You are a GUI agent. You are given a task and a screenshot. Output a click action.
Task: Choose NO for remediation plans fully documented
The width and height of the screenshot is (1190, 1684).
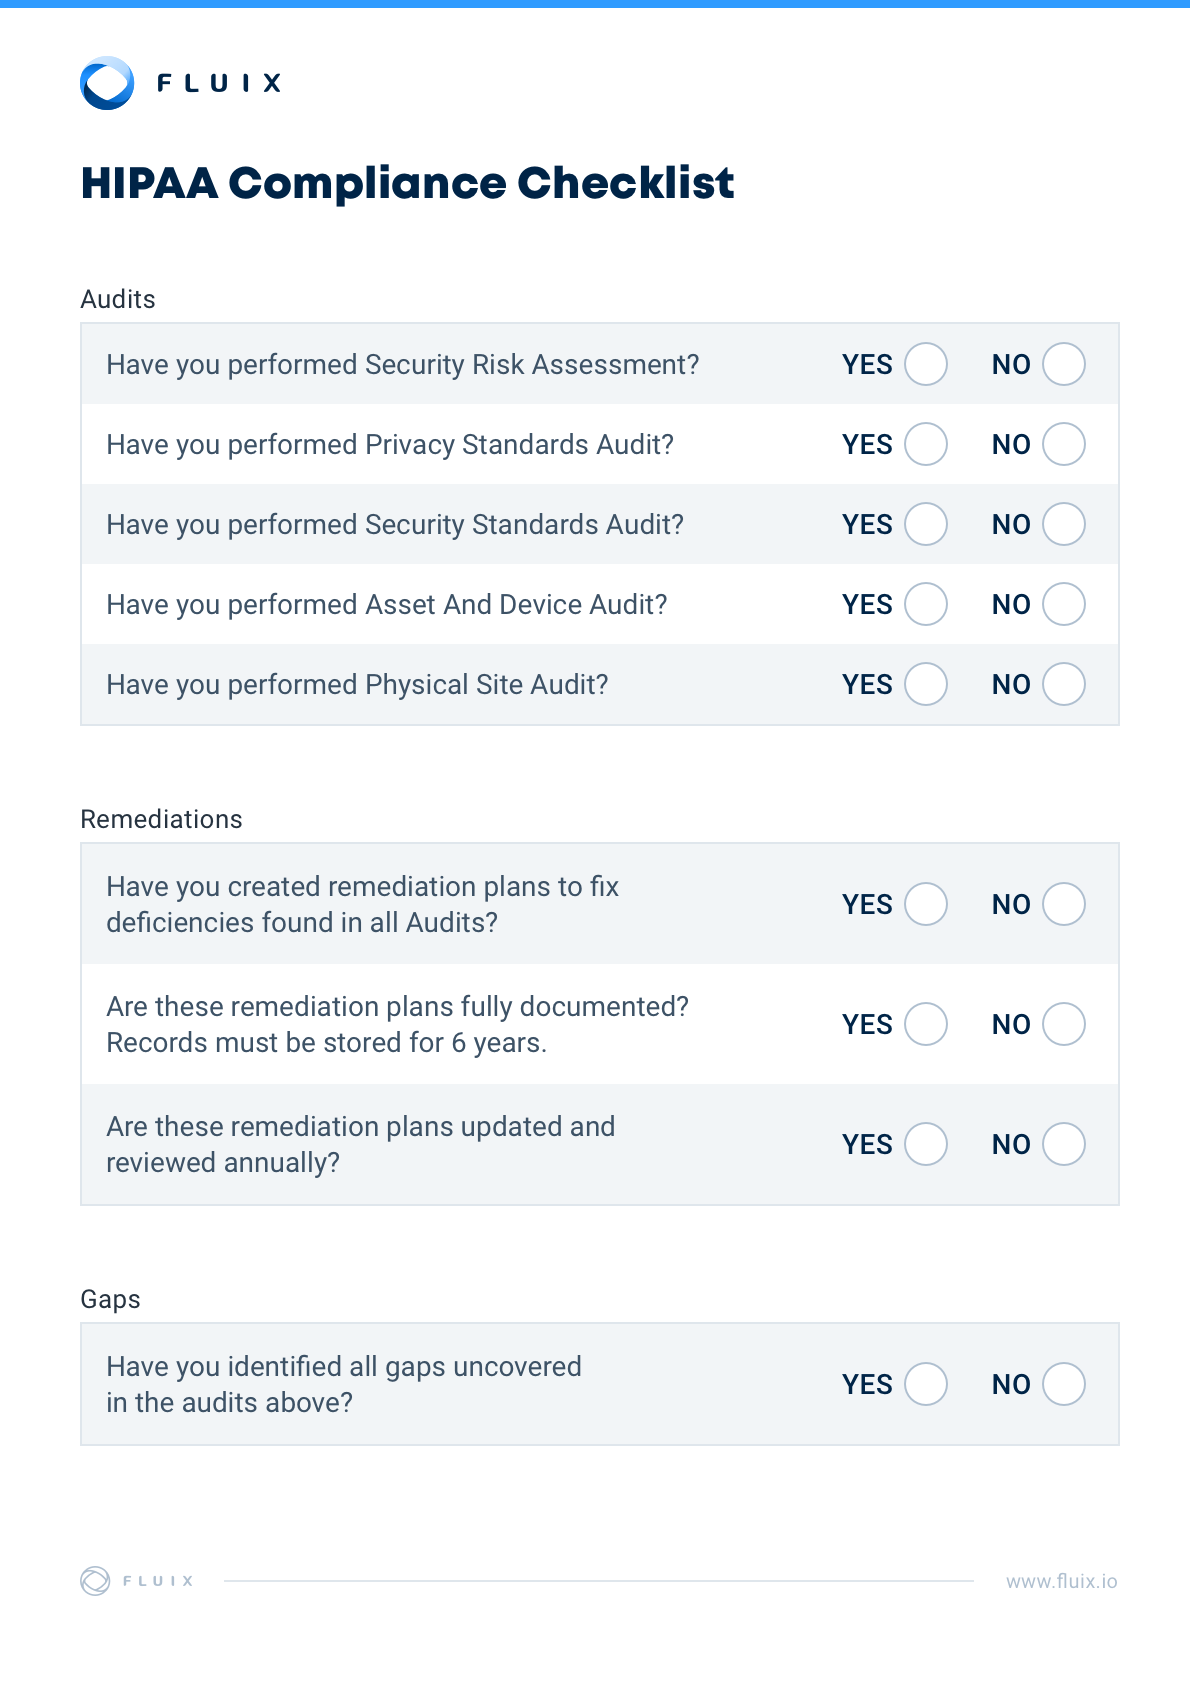click(1064, 1024)
